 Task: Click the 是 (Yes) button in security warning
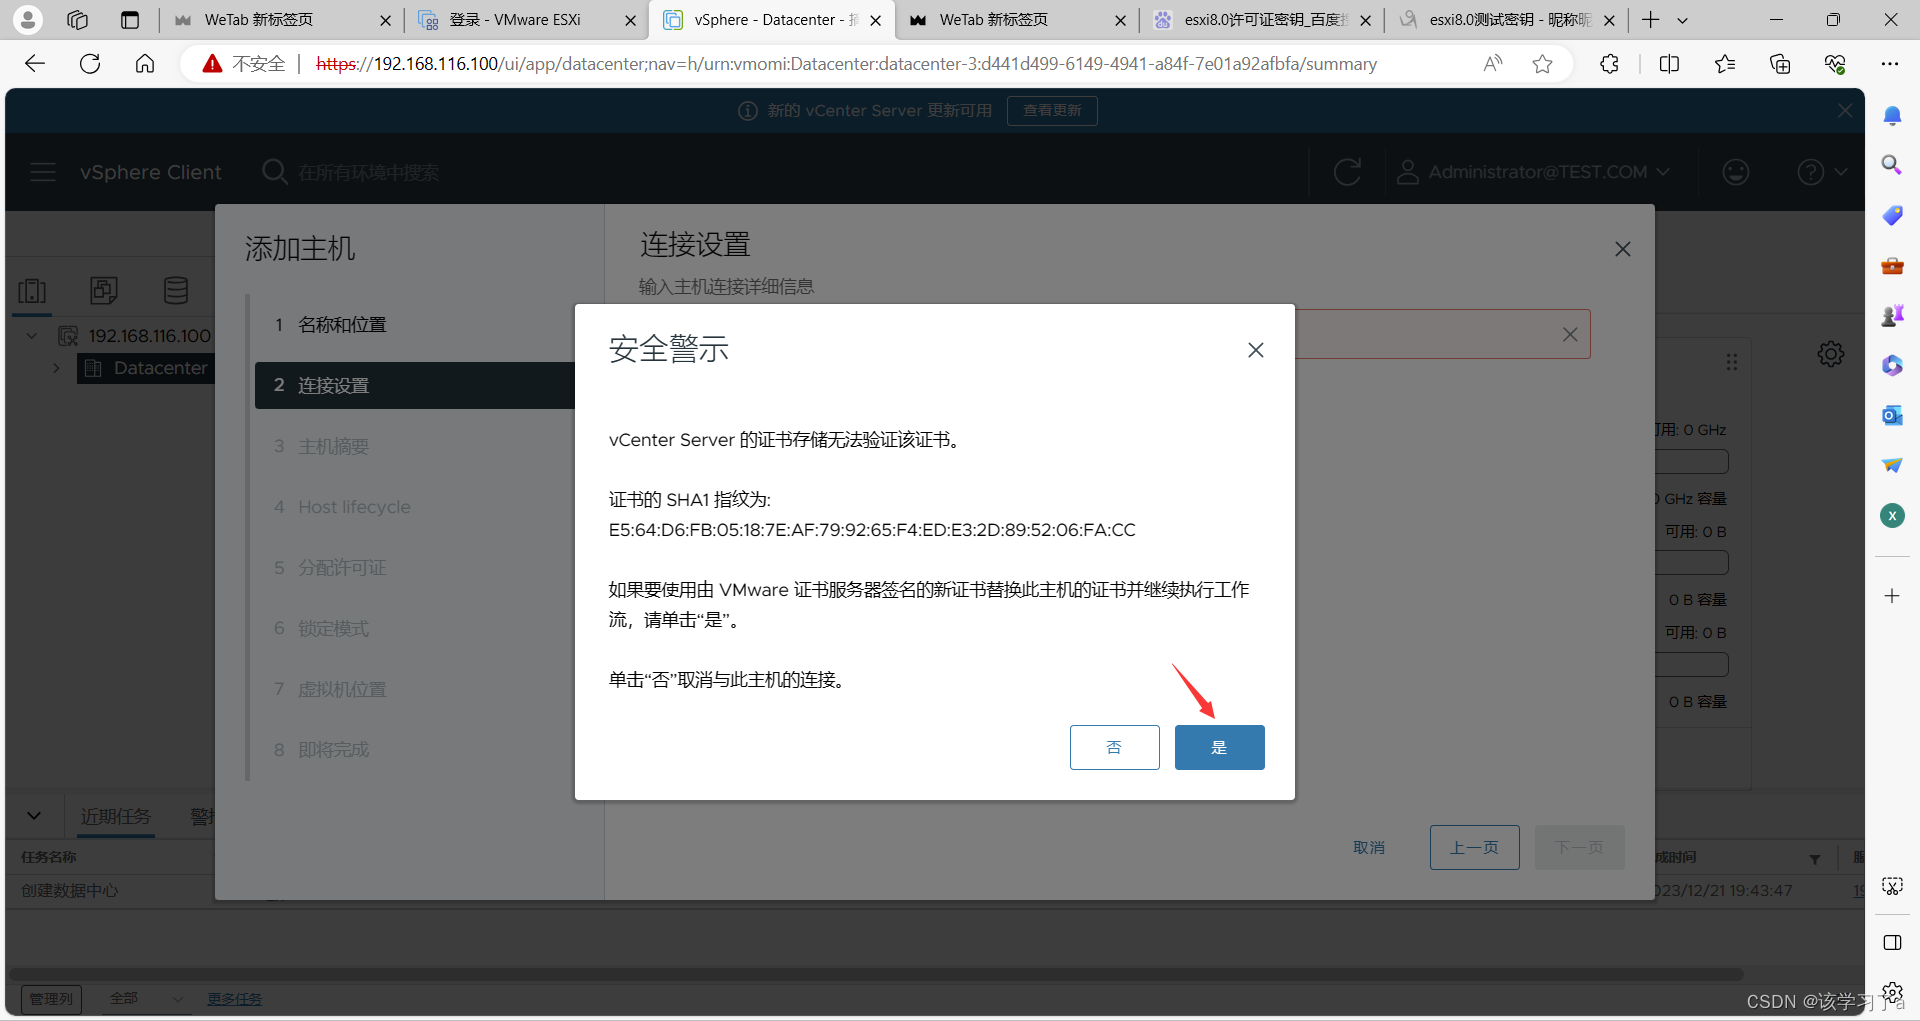pos(1219,747)
